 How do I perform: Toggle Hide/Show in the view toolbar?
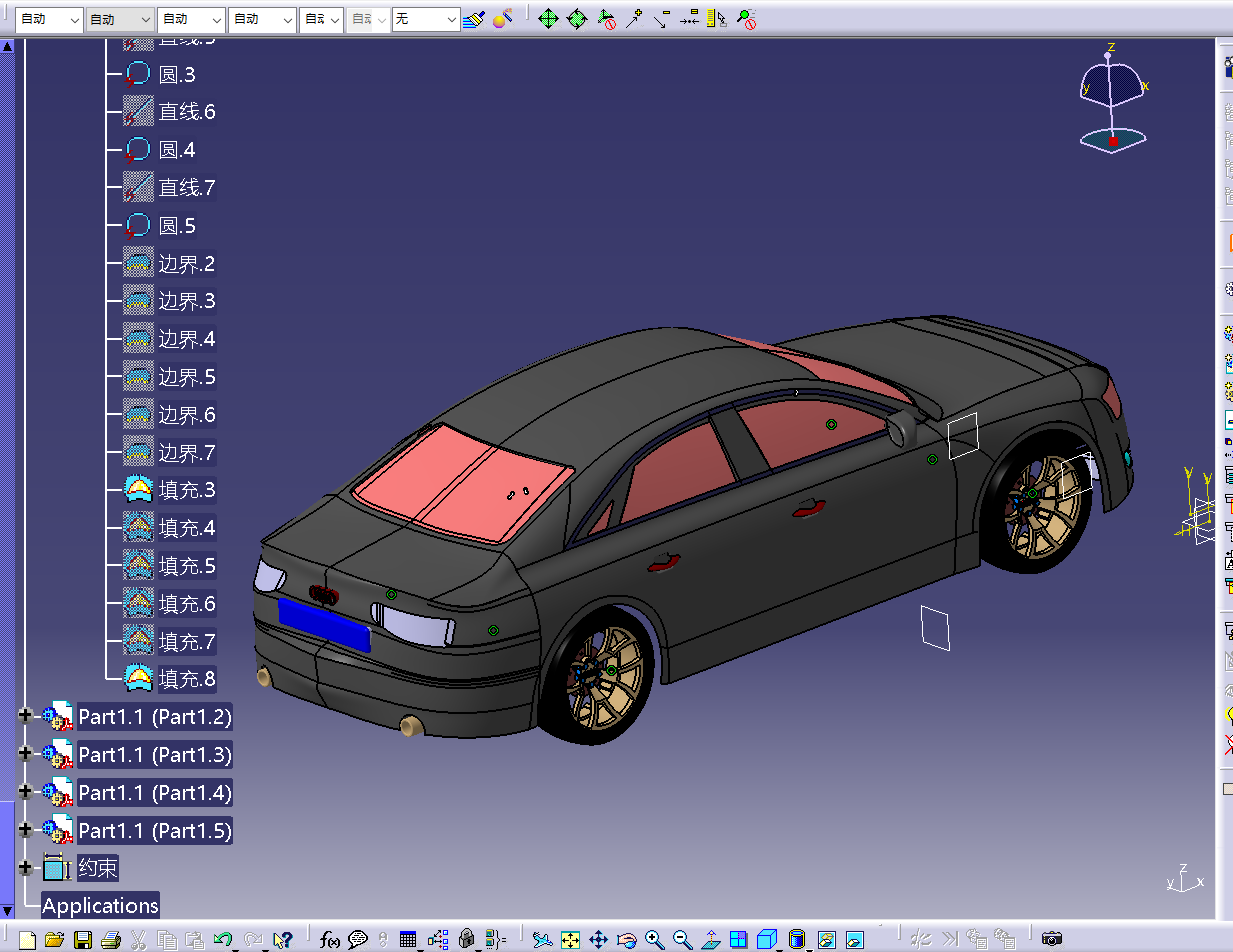pos(827,940)
